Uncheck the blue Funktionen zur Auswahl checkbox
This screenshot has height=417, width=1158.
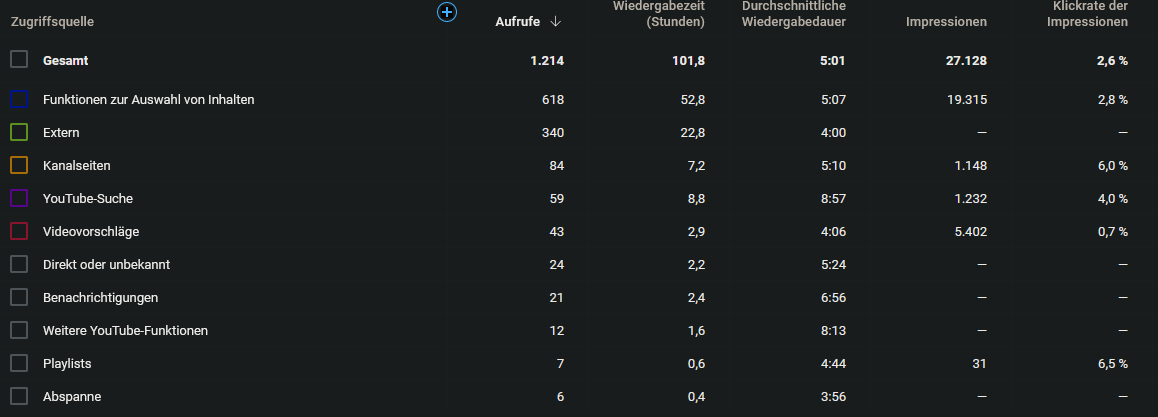[19, 99]
